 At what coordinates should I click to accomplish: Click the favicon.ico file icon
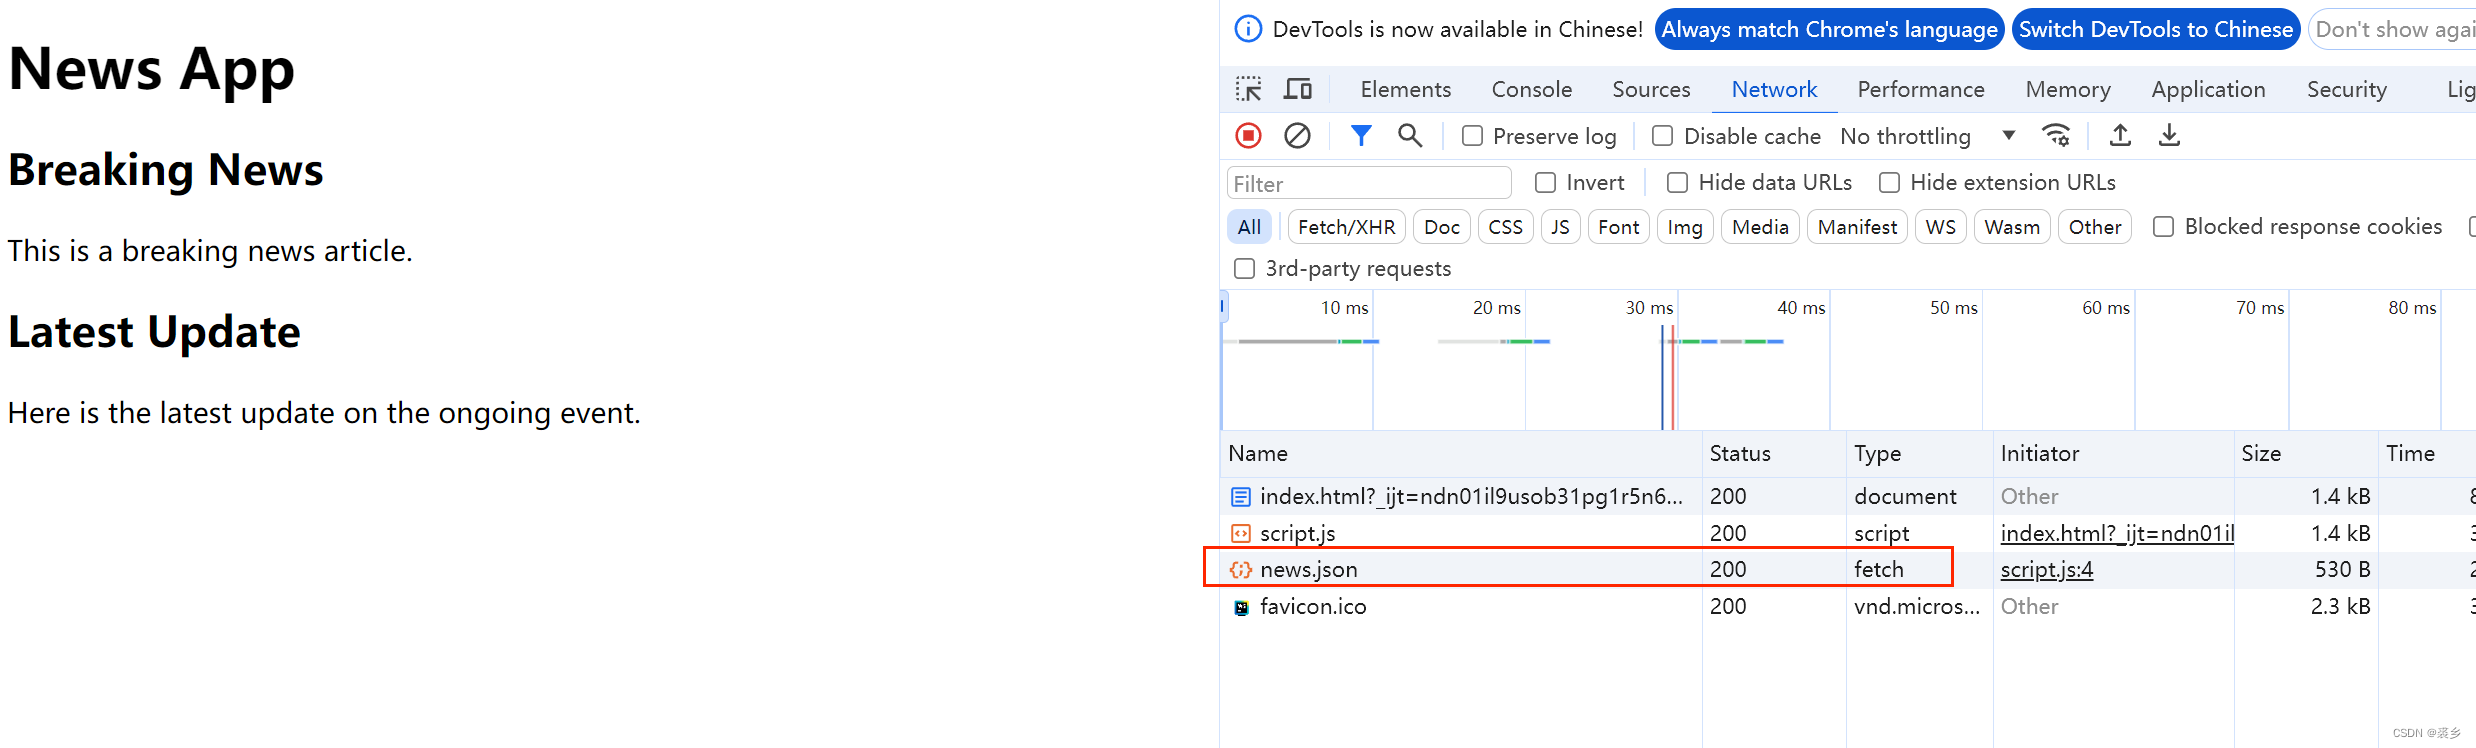pos(1241,607)
